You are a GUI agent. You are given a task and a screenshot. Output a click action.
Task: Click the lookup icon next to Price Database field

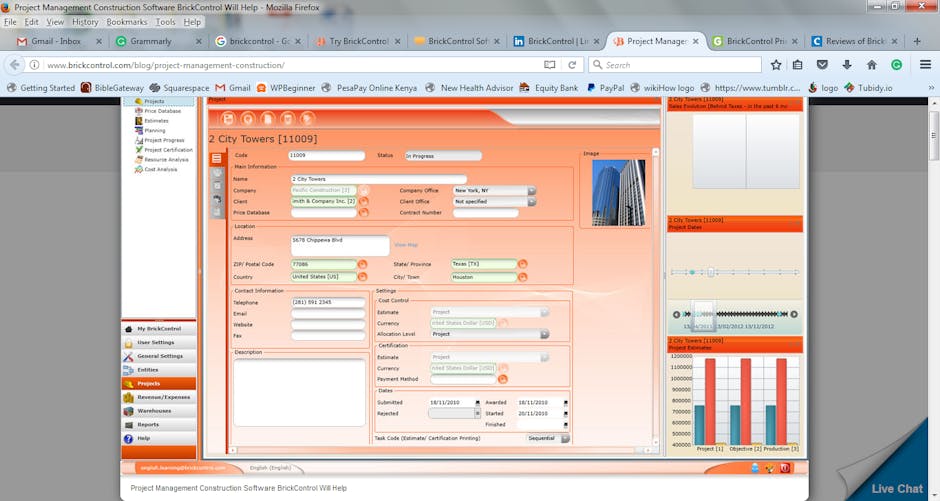point(363,212)
